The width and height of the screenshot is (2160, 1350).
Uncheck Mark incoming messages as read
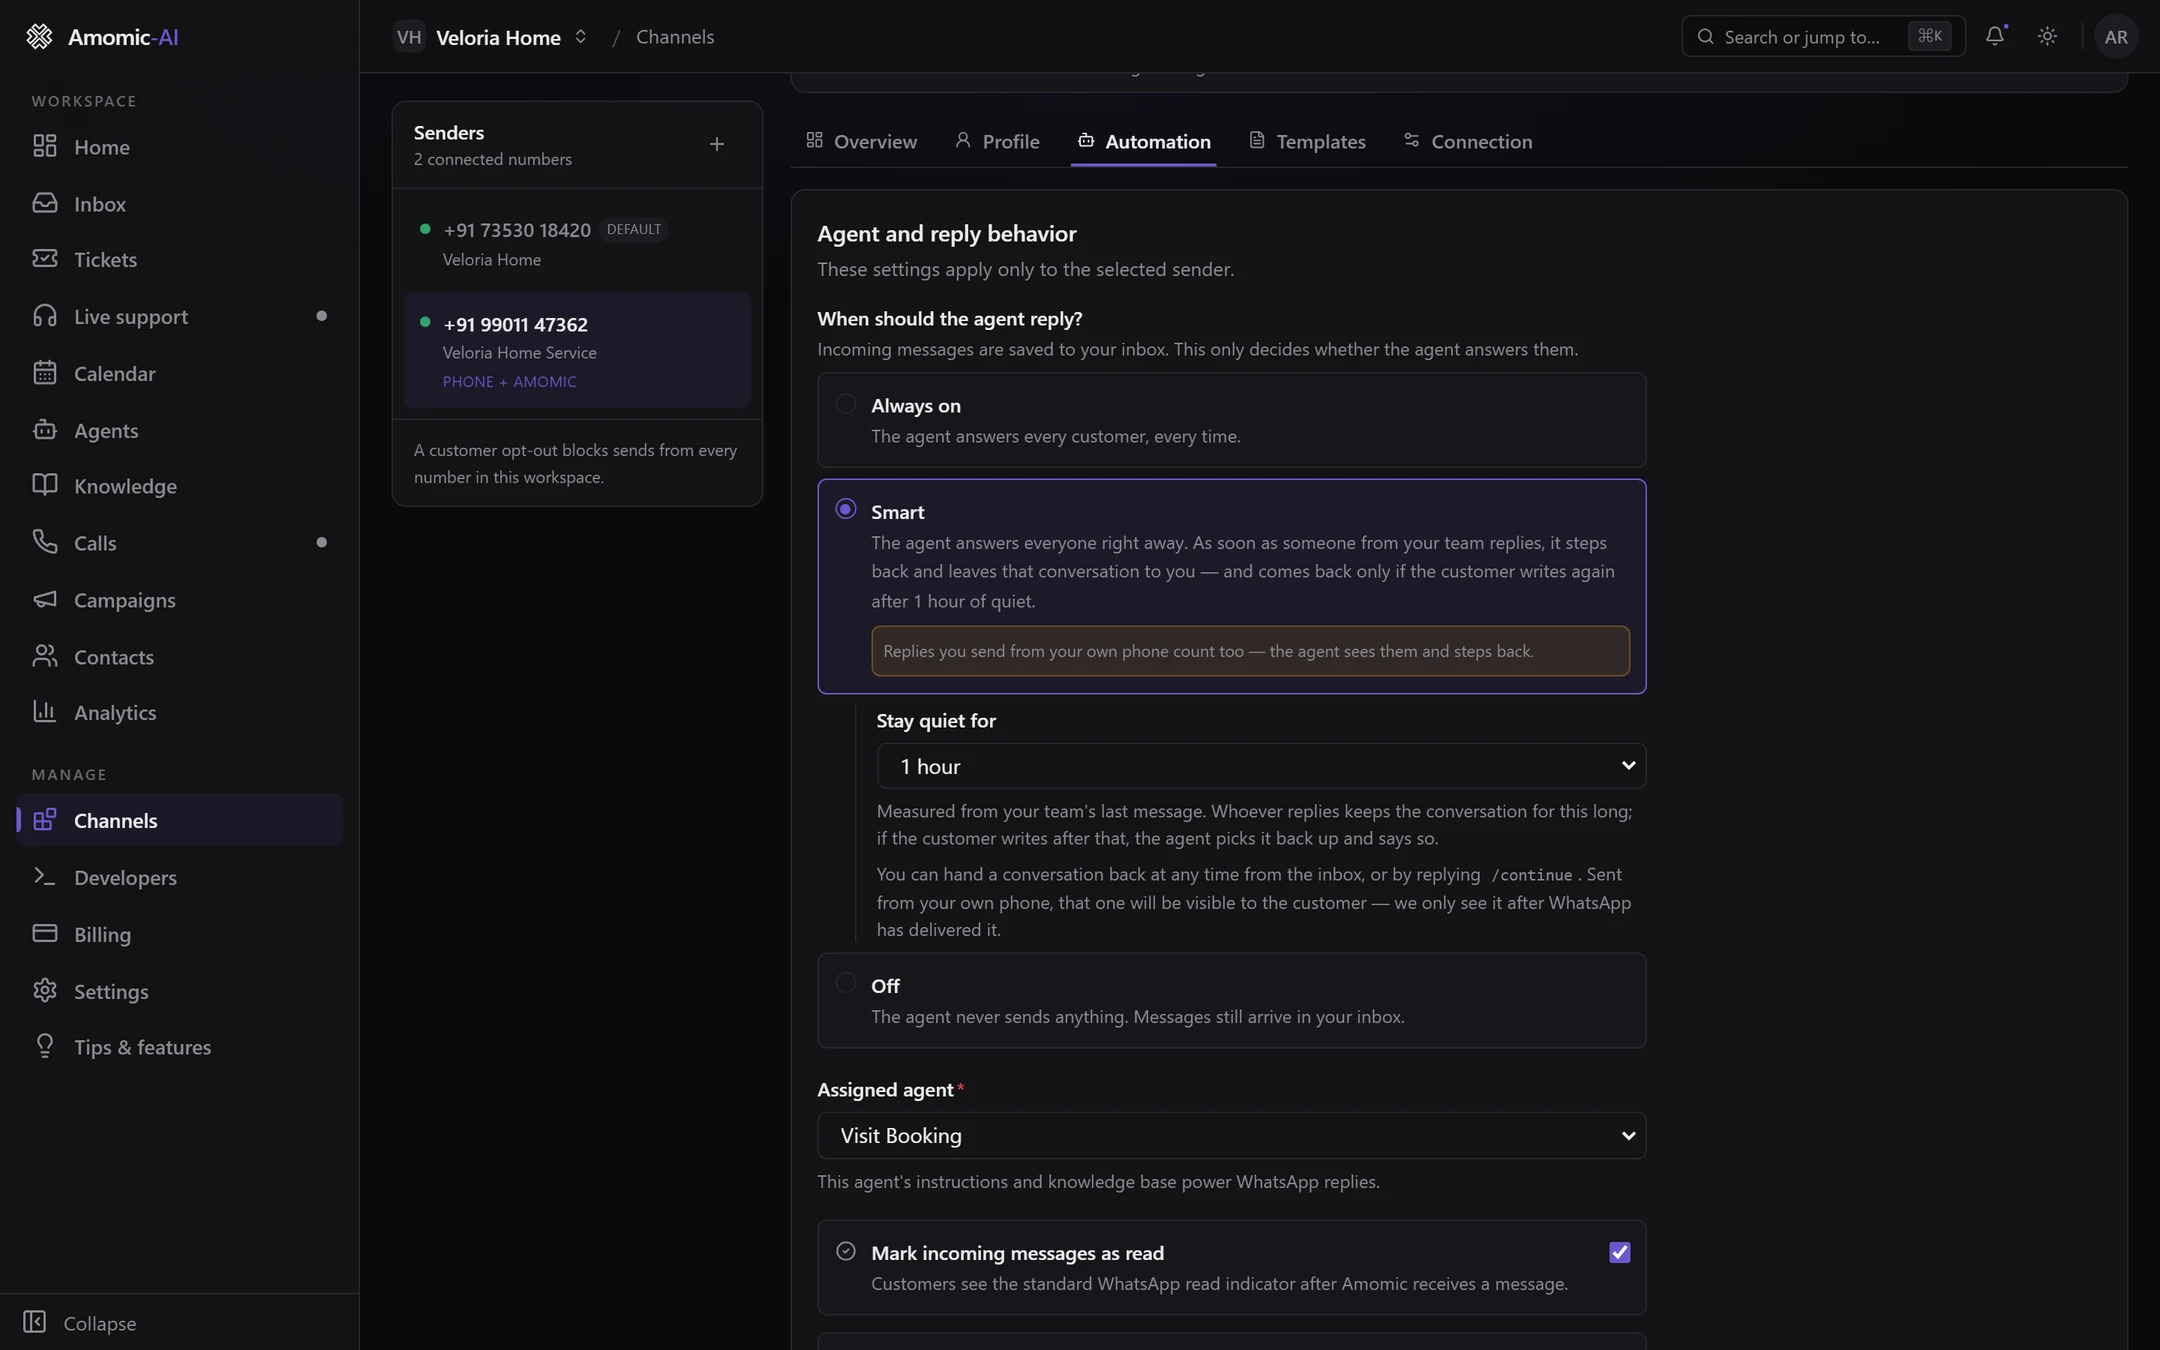pyautogui.click(x=1619, y=1252)
